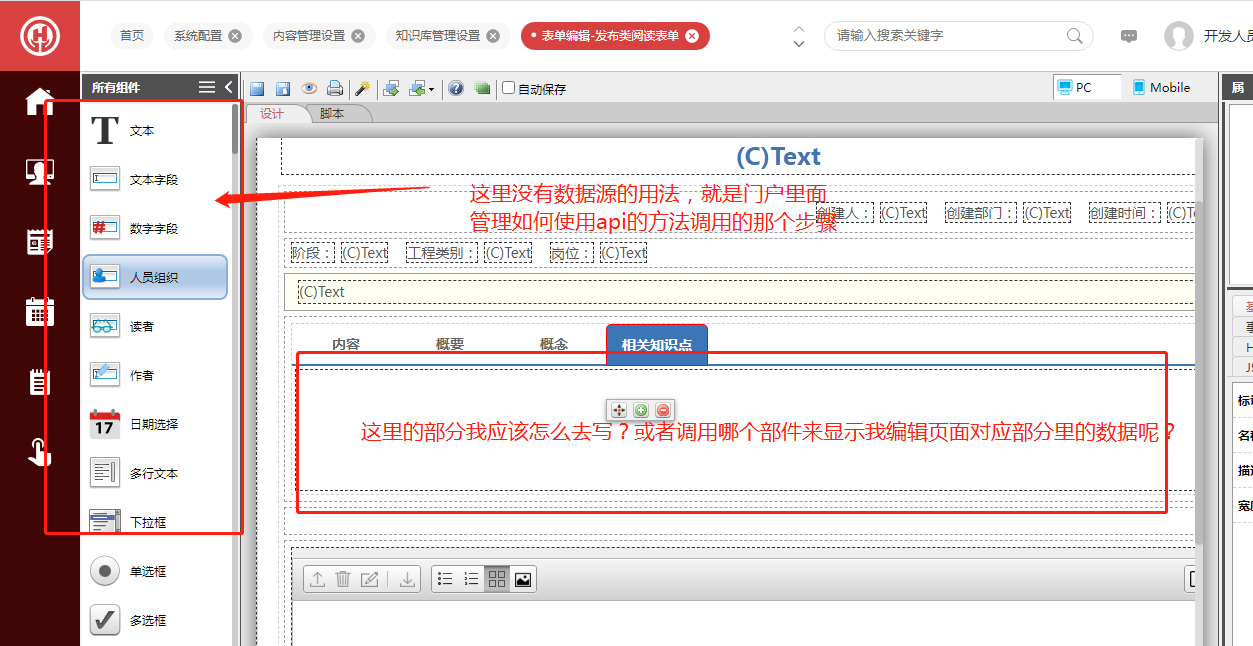Select the 下拉框 component

click(155, 522)
